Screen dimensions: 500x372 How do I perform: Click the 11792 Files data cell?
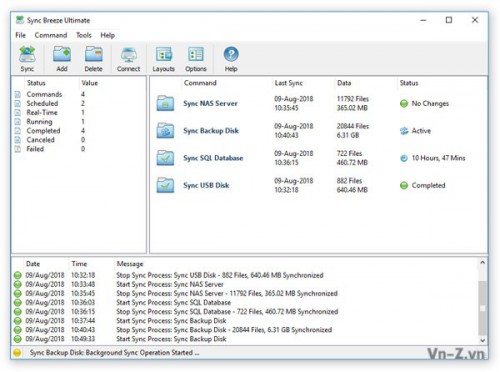click(353, 103)
